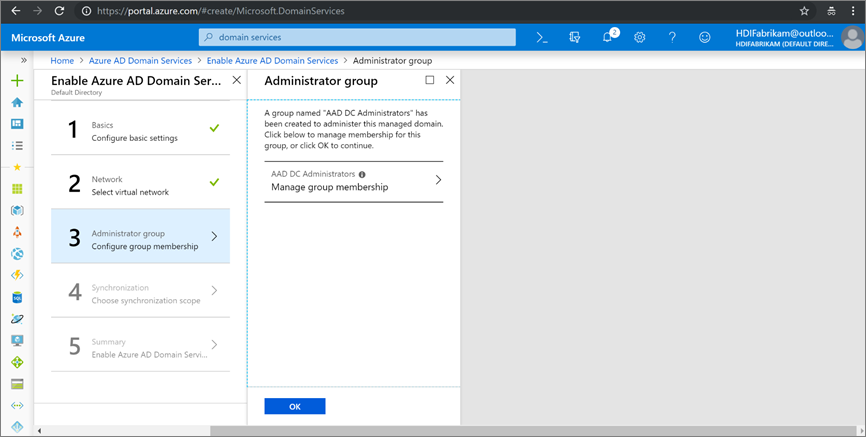The width and height of the screenshot is (866, 437).
Task: Open step 5 Summary
Action: click(x=140, y=345)
